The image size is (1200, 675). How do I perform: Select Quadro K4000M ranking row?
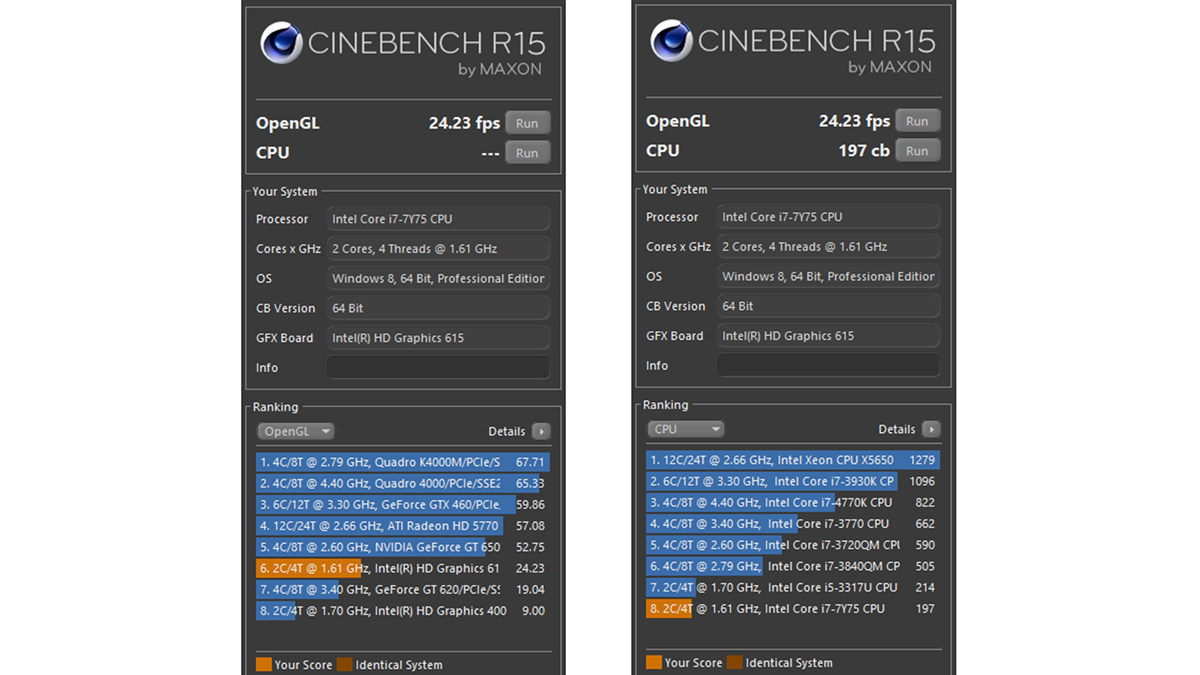[x=403, y=462]
